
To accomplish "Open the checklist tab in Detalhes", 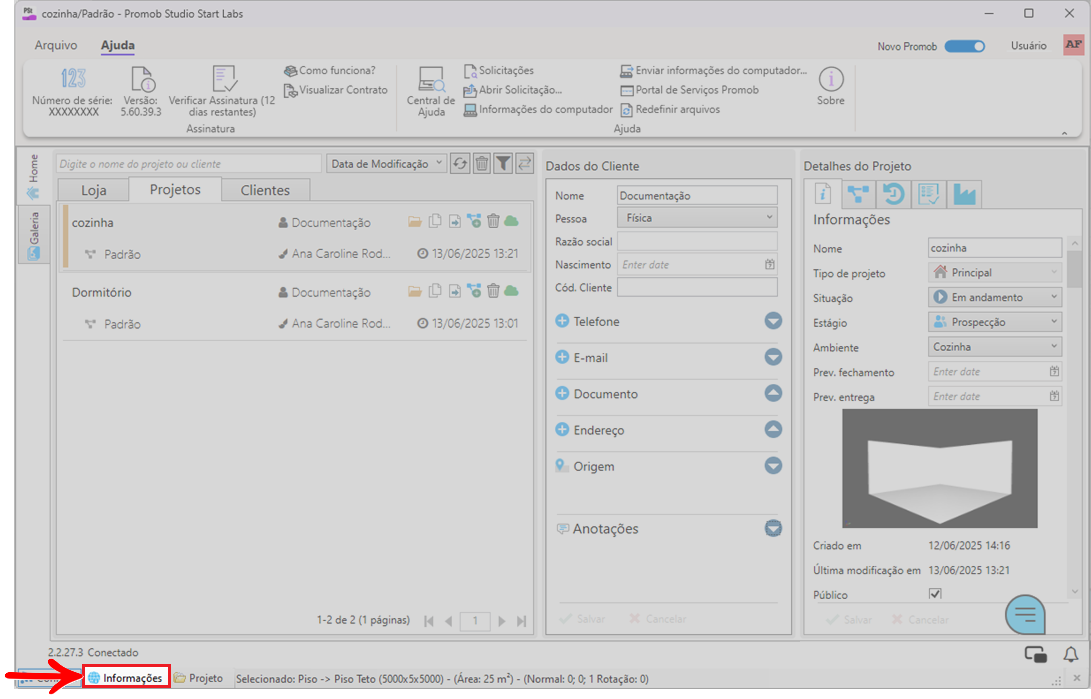I will click(x=929, y=194).
